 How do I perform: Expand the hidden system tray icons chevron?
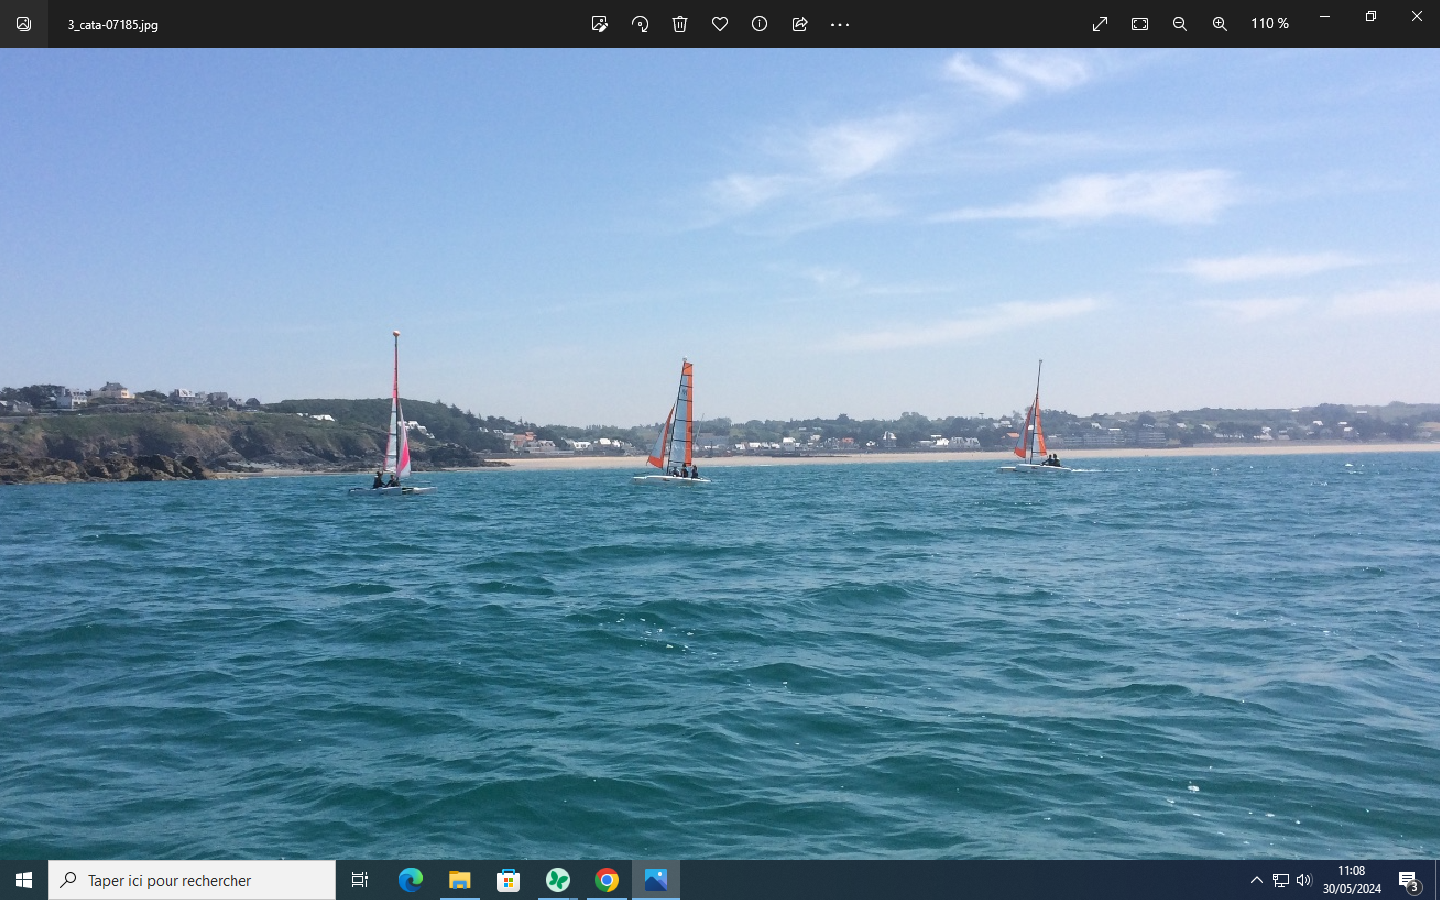[1257, 880]
